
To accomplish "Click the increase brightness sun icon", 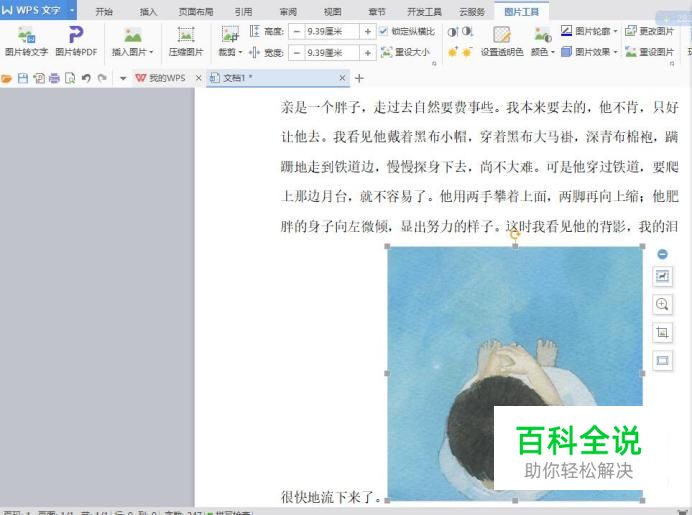I will click(453, 52).
